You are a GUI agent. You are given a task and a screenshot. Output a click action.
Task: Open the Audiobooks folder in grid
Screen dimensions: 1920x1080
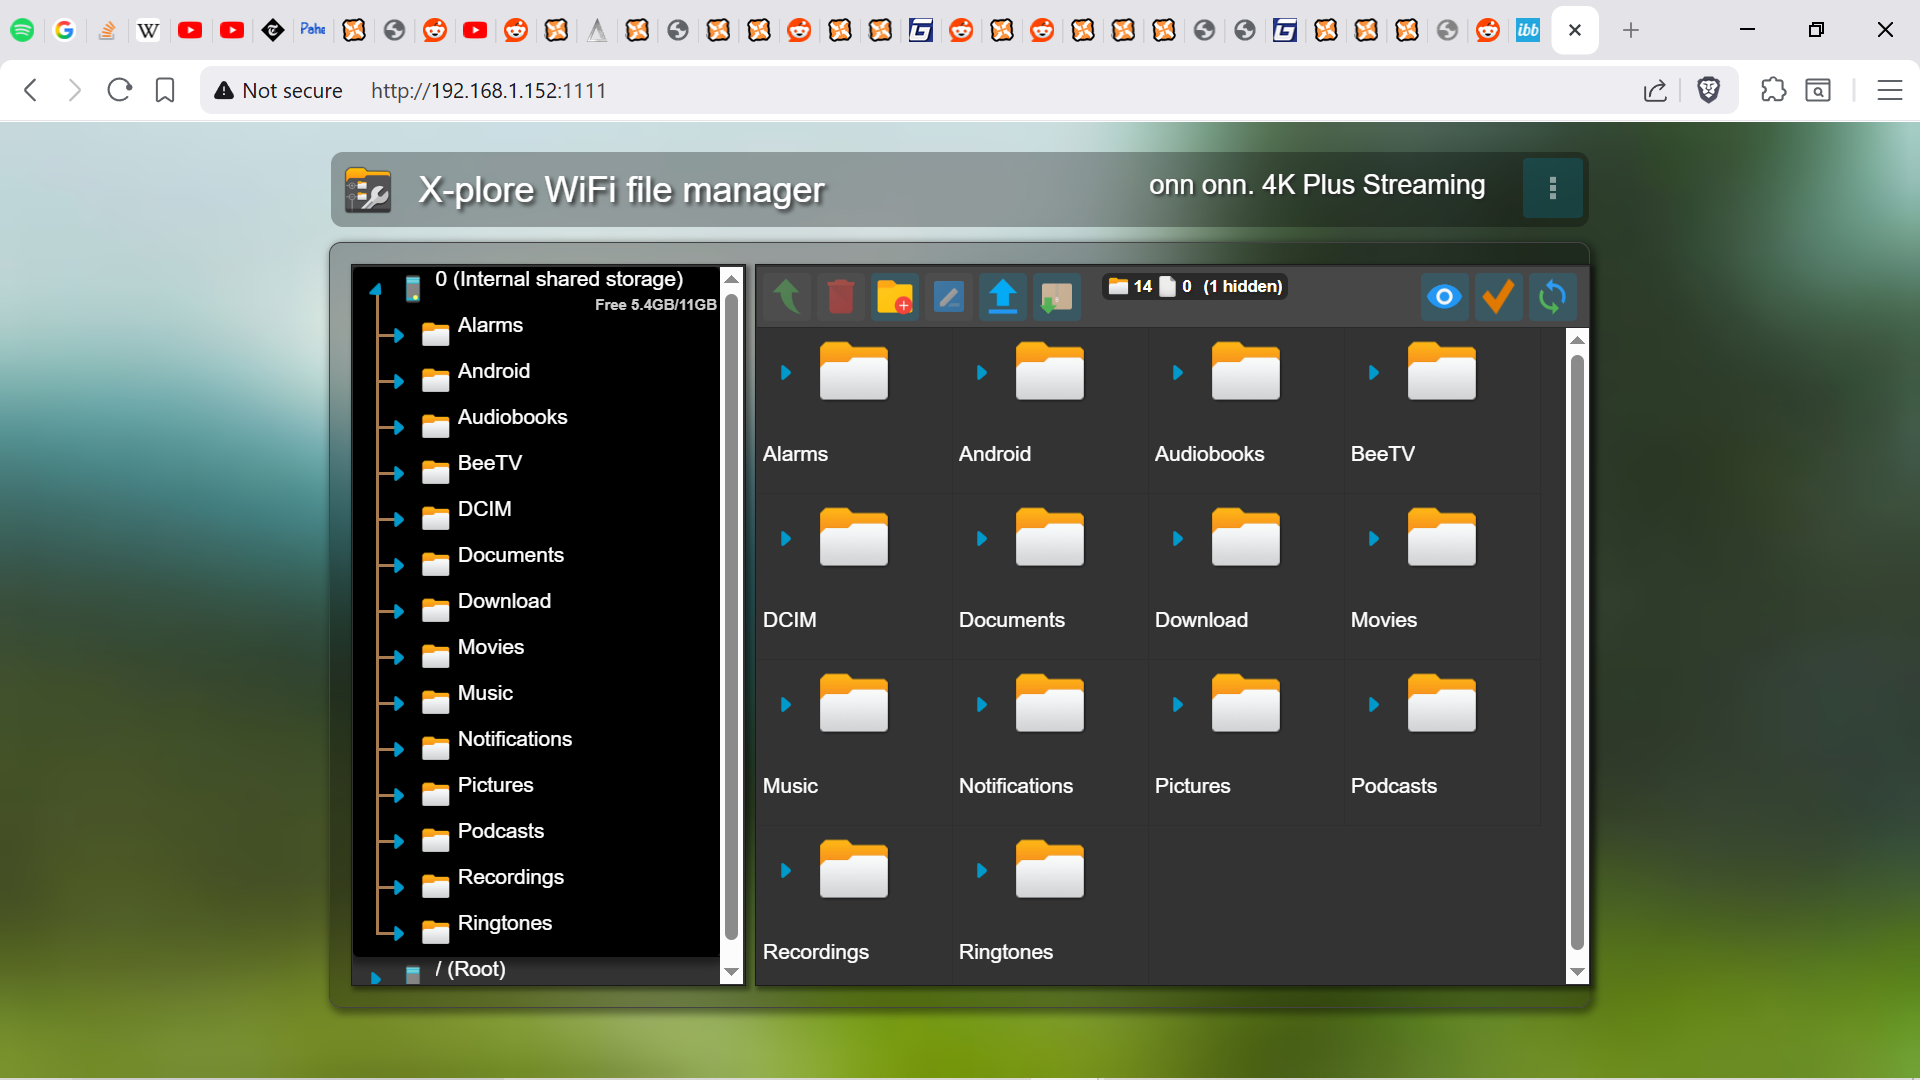coord(1245,371)
